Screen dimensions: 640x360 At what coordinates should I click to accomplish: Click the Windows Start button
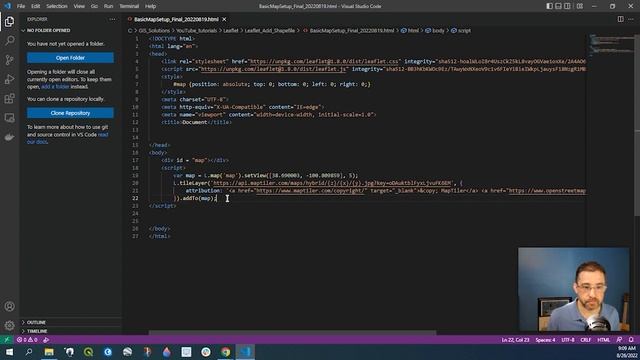pos(9,352)
